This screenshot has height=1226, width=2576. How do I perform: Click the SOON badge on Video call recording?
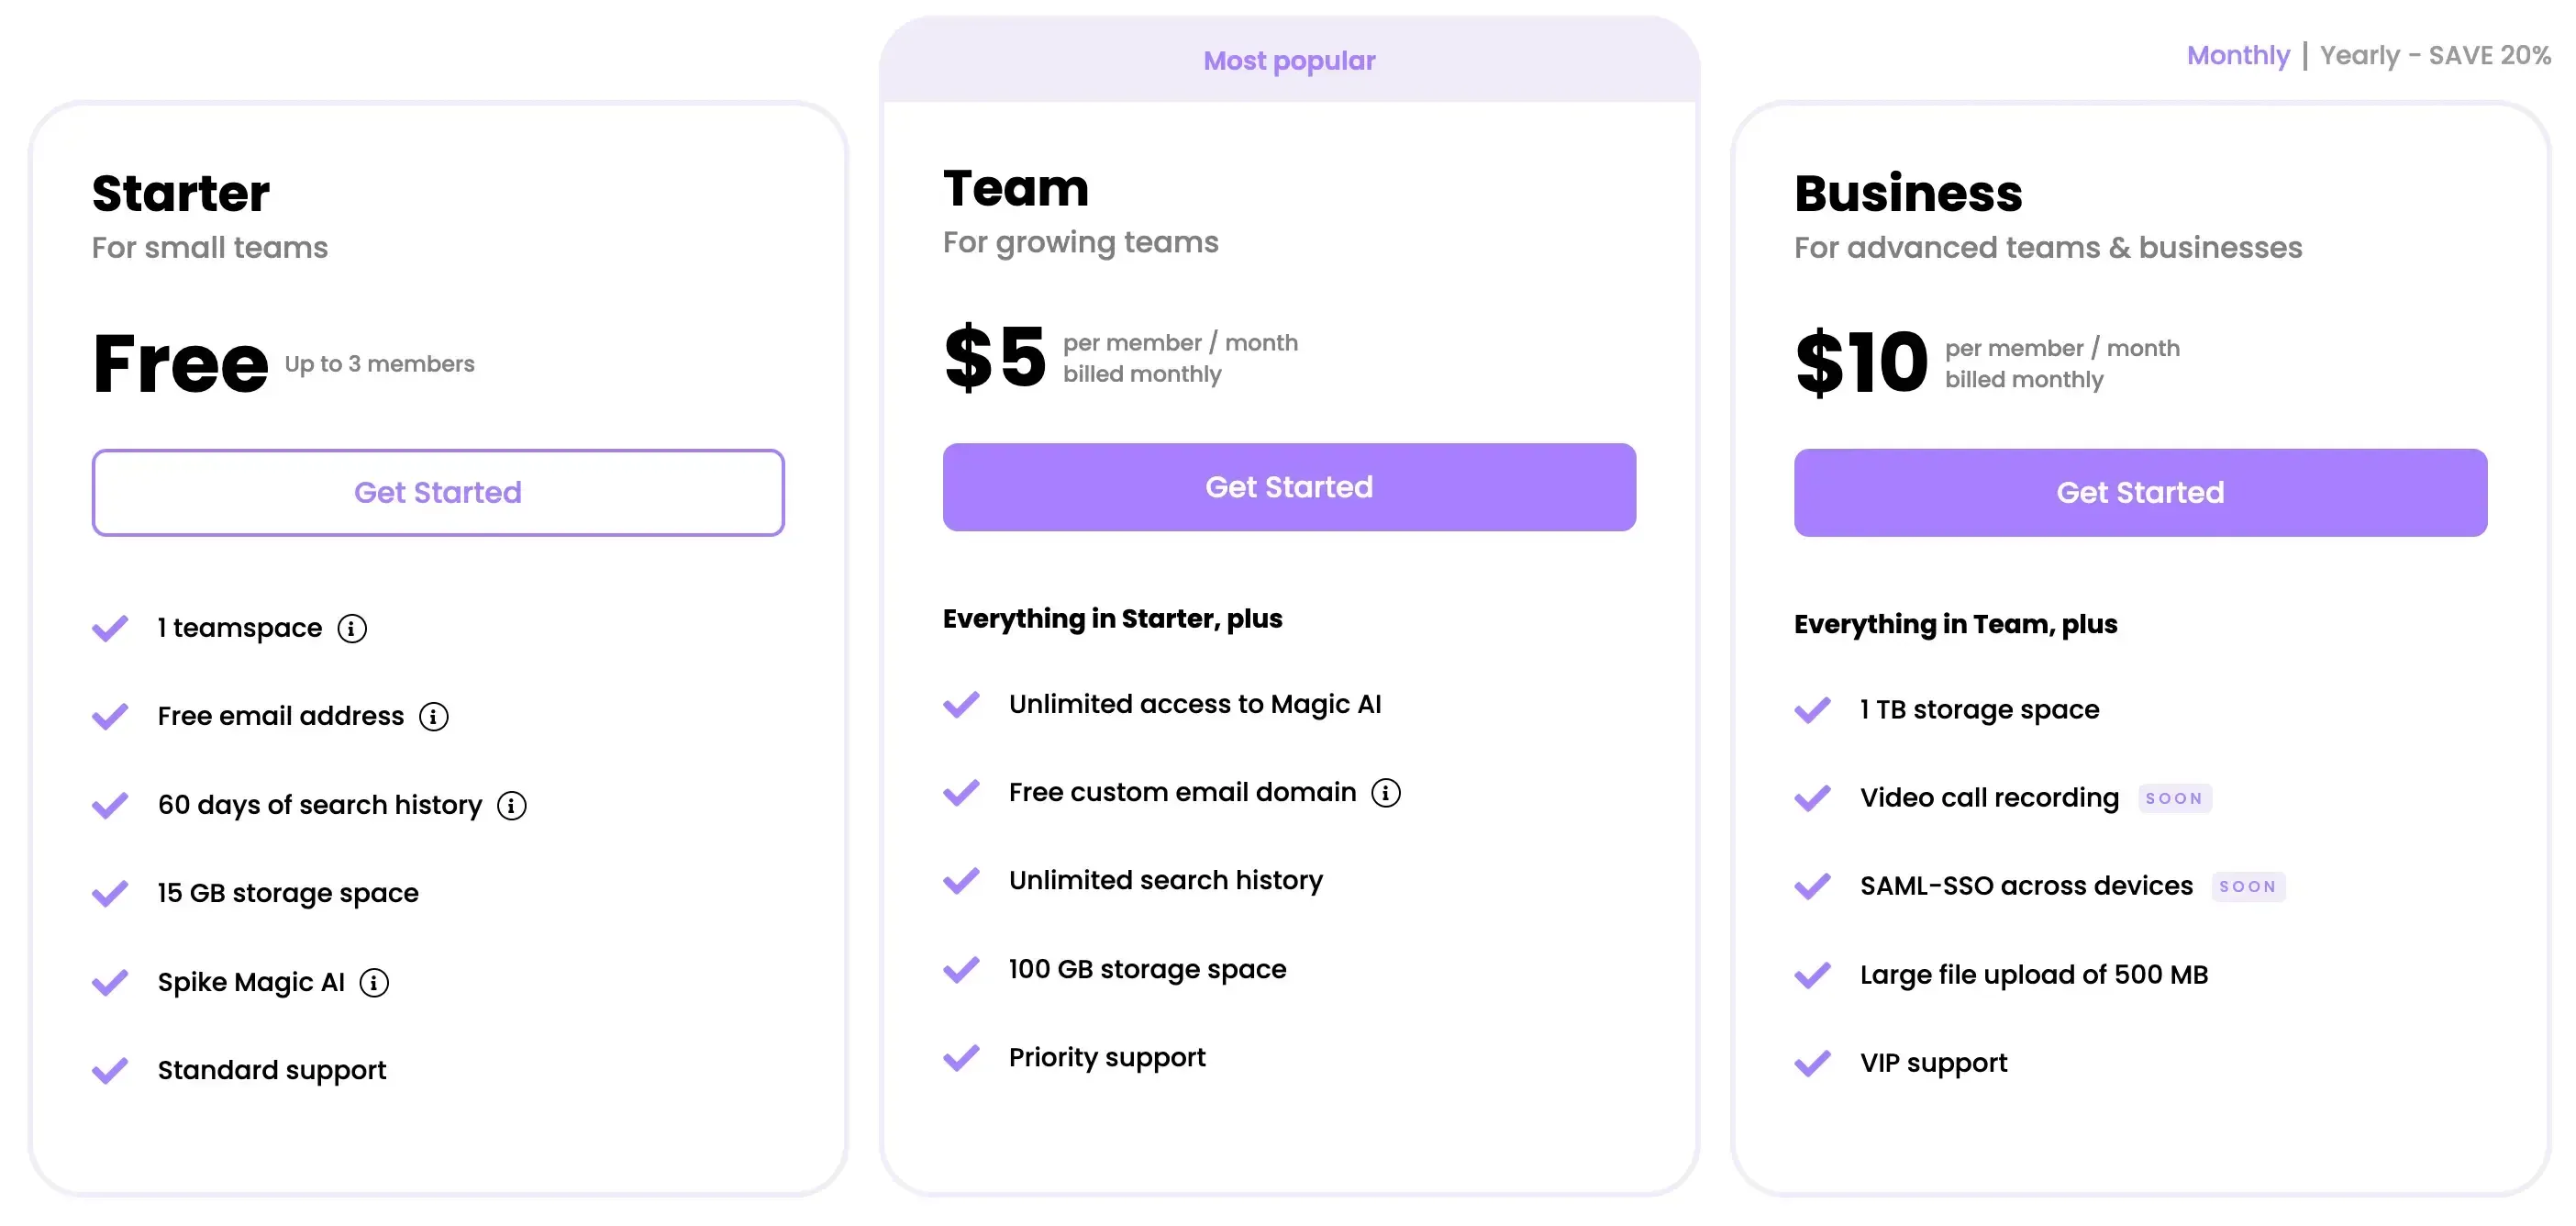pyautogui.click(x=2174, y=798)
